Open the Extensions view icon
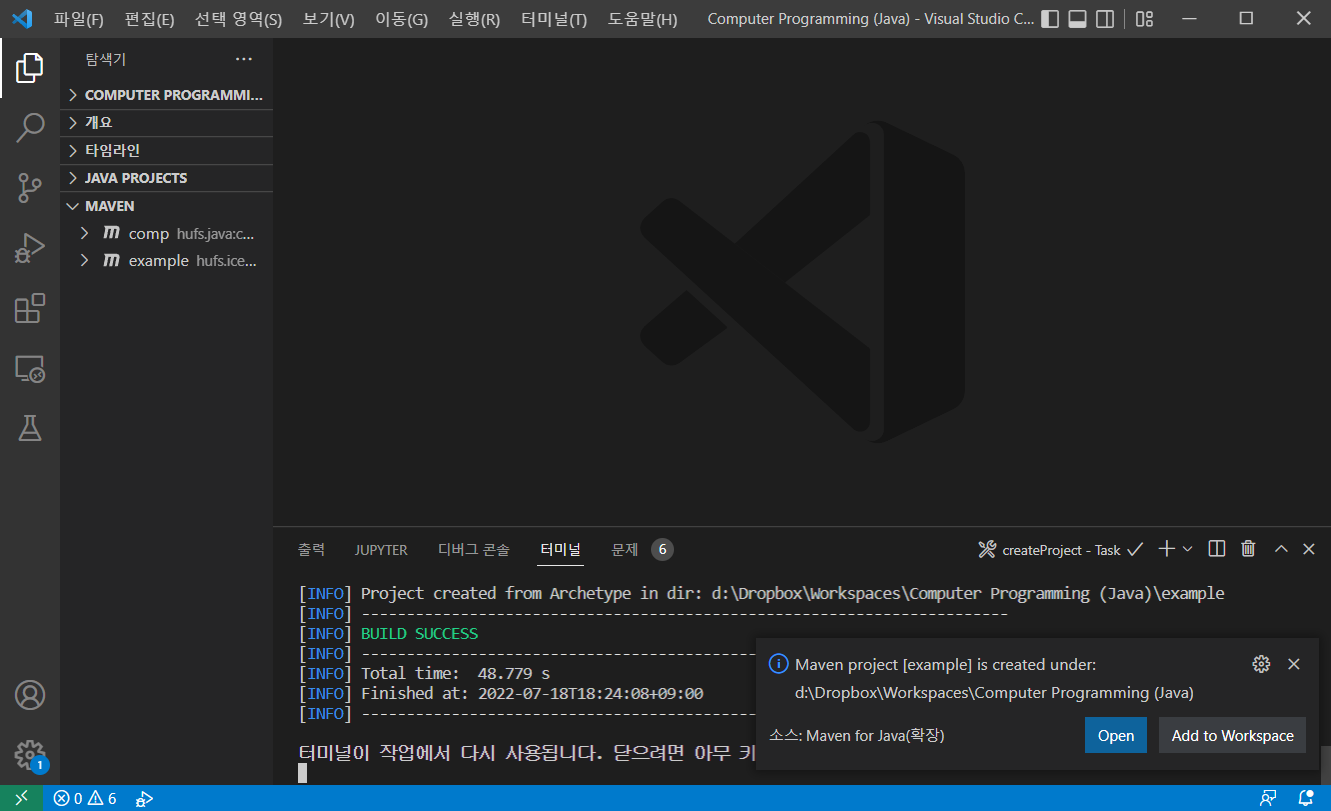This screenshot has height=811, width=1331. click(30, 308)
